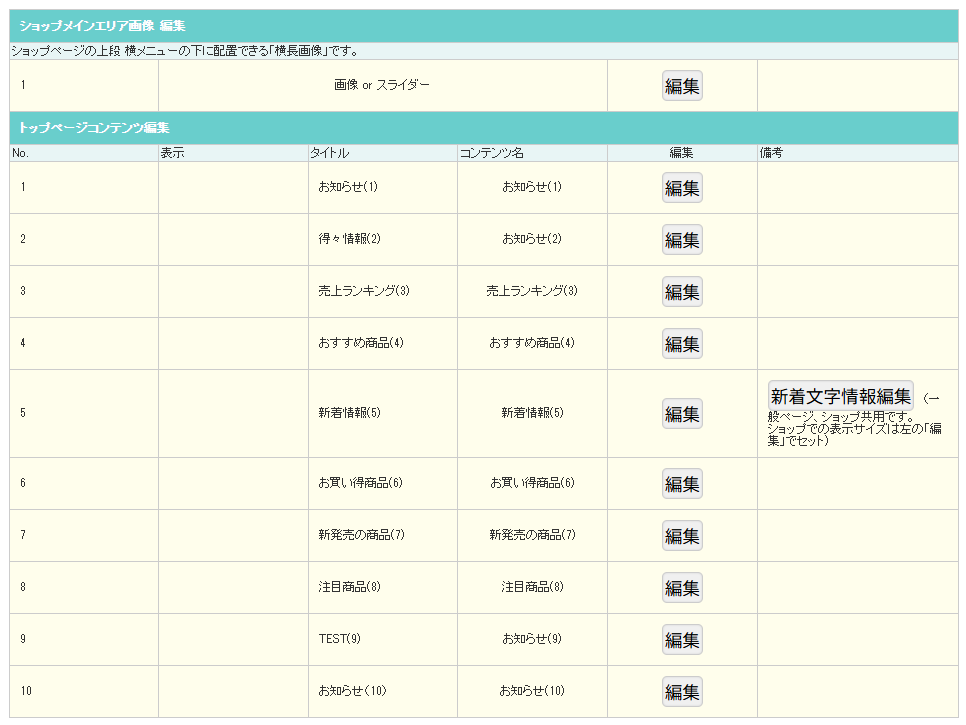This screenshot has width=966, height=725.
Task: Edit the 新発売の商品(7) content
Action: 682,535
